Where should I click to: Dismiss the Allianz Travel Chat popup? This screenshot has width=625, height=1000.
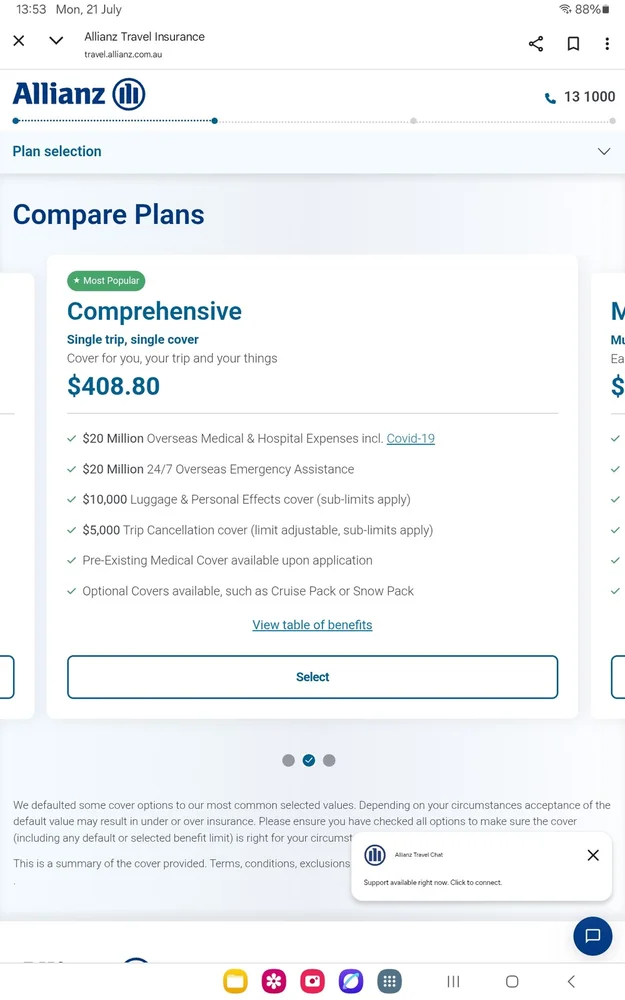pyautogui.click(x=593, y=855)
